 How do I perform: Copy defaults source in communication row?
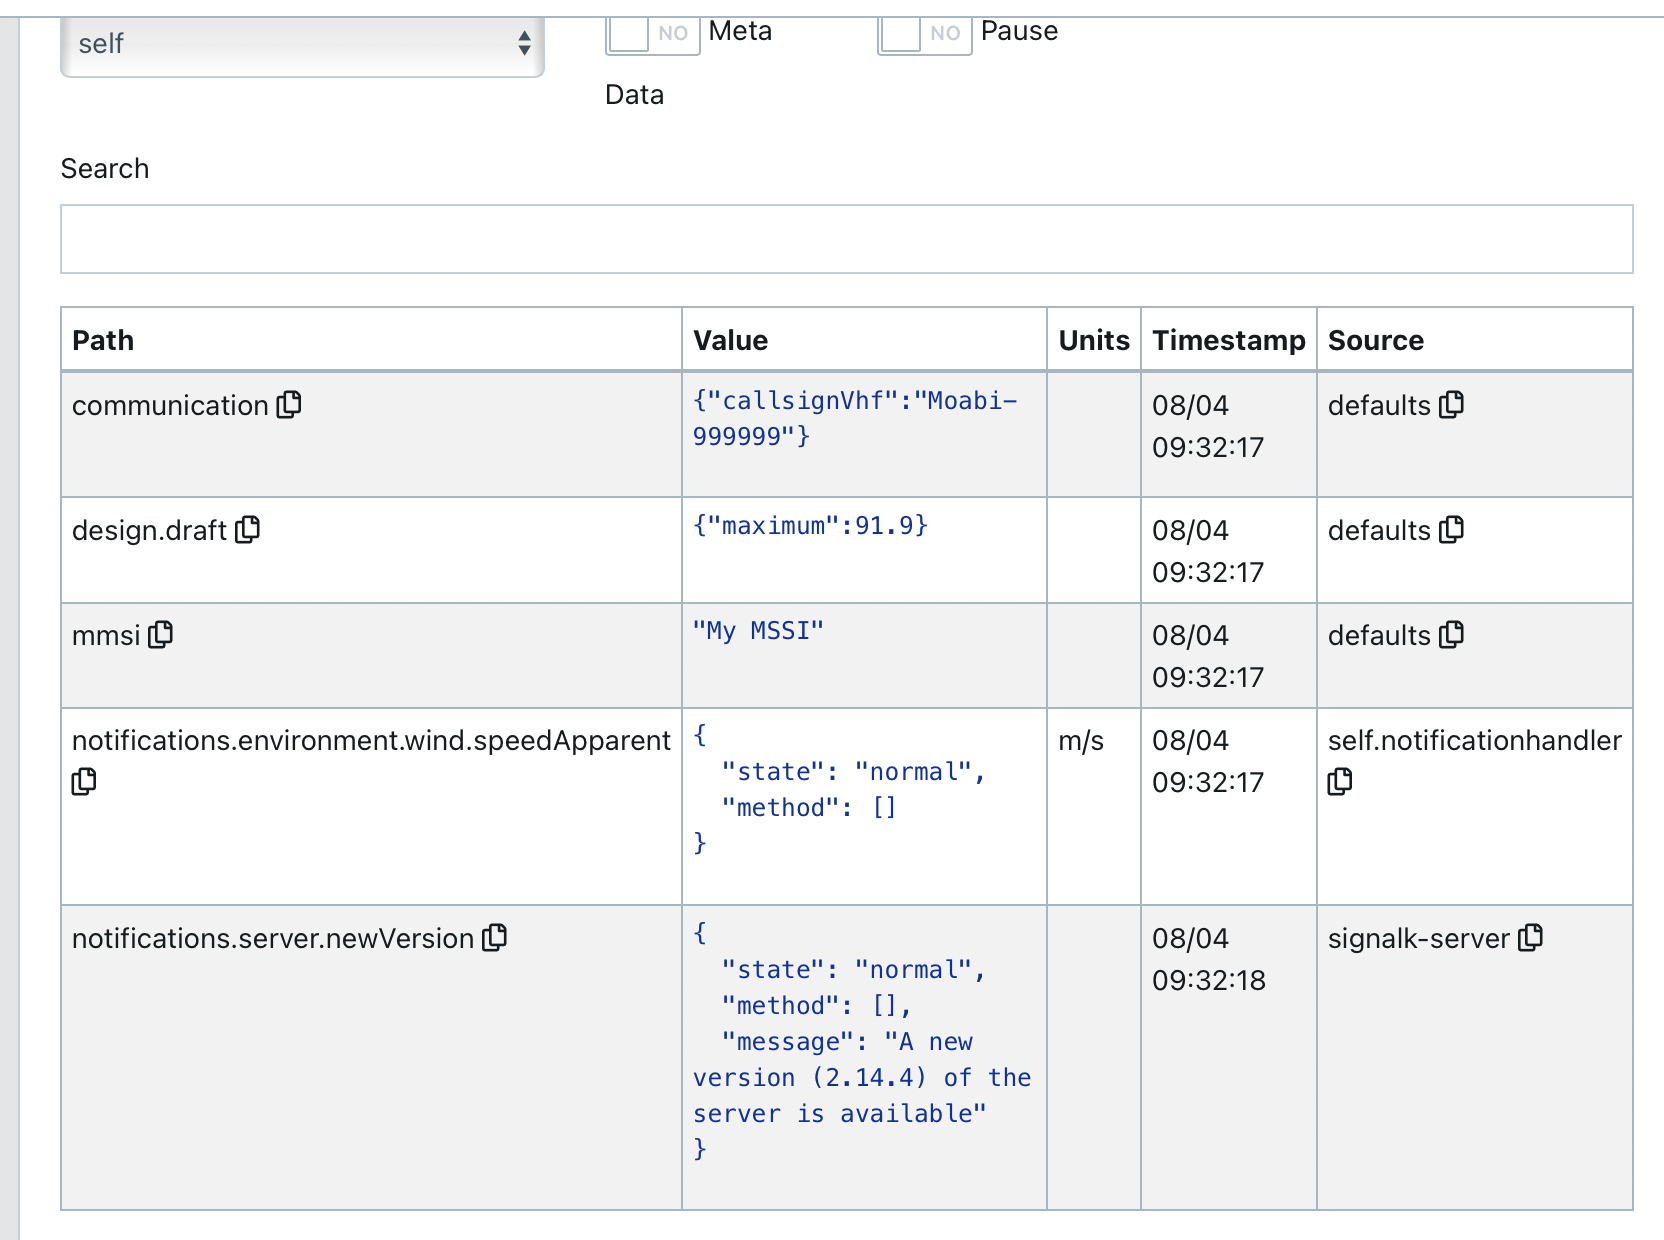point(1451,405)
